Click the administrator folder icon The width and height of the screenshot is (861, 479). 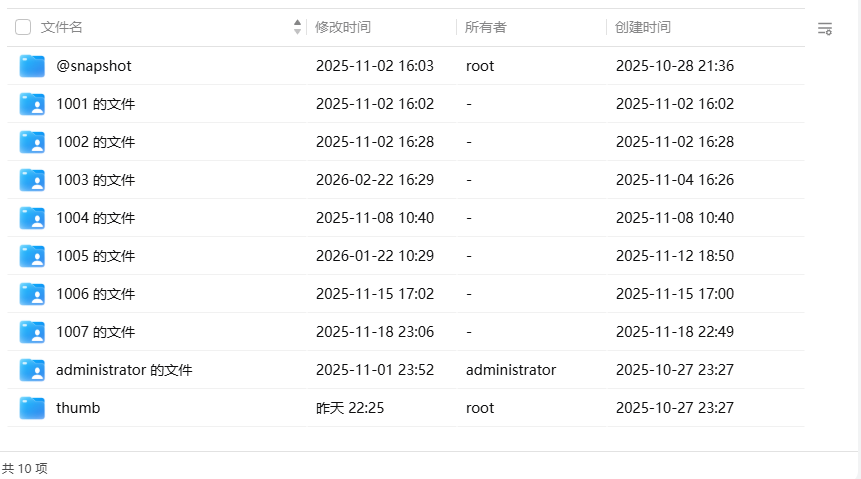[x=32, y=370]
